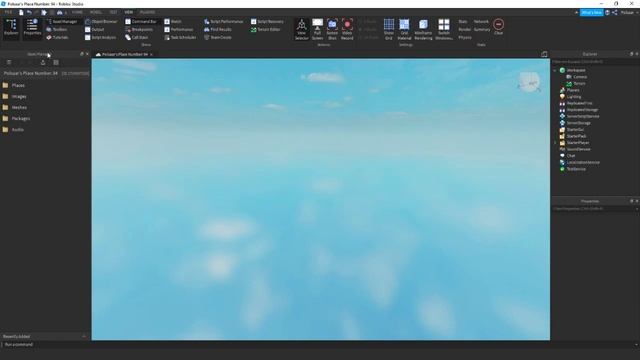Select Terrain in the Explorer tree
This screenshot has height=360, width=640.
[576, 83]
